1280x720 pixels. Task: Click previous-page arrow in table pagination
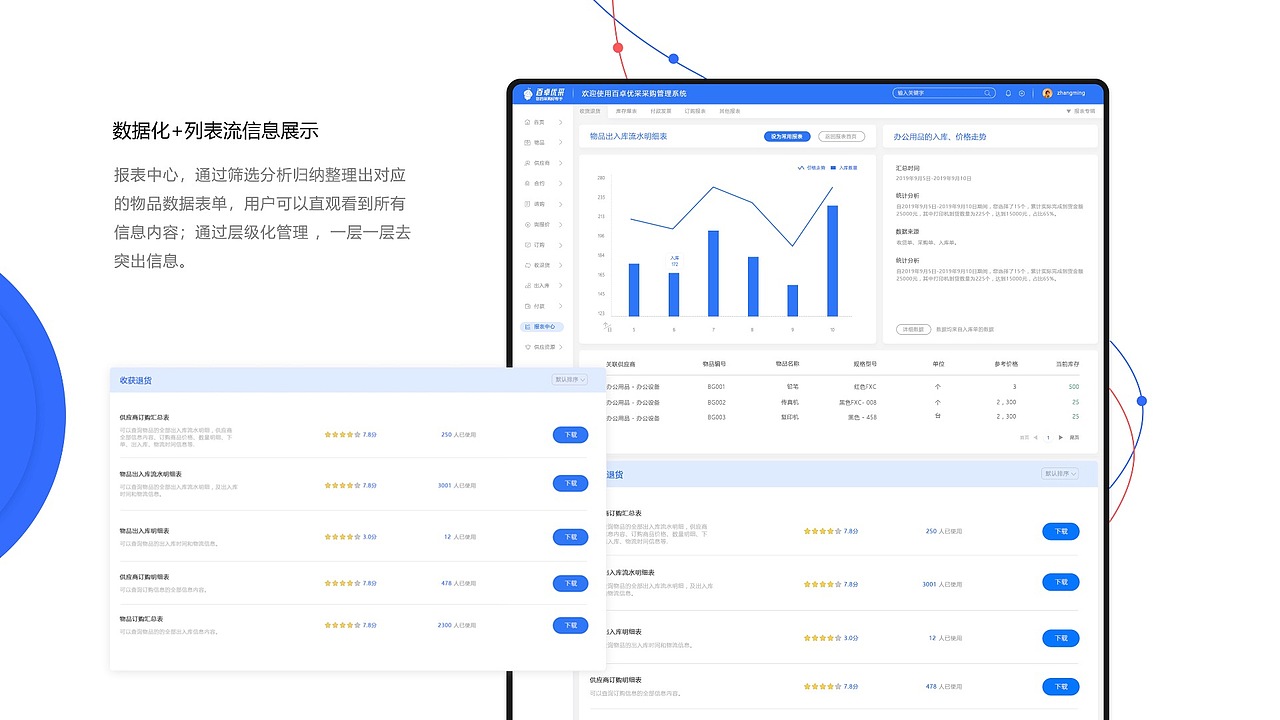(1036, 437)
